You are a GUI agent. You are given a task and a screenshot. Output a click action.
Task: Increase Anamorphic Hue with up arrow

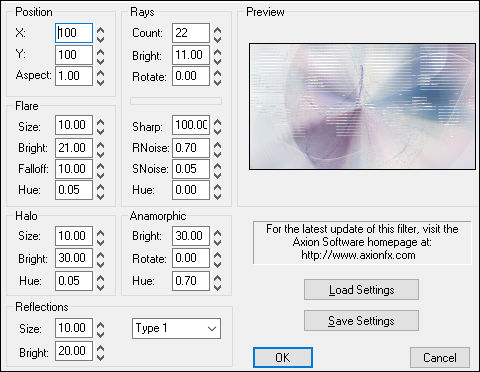pos(217,277)
